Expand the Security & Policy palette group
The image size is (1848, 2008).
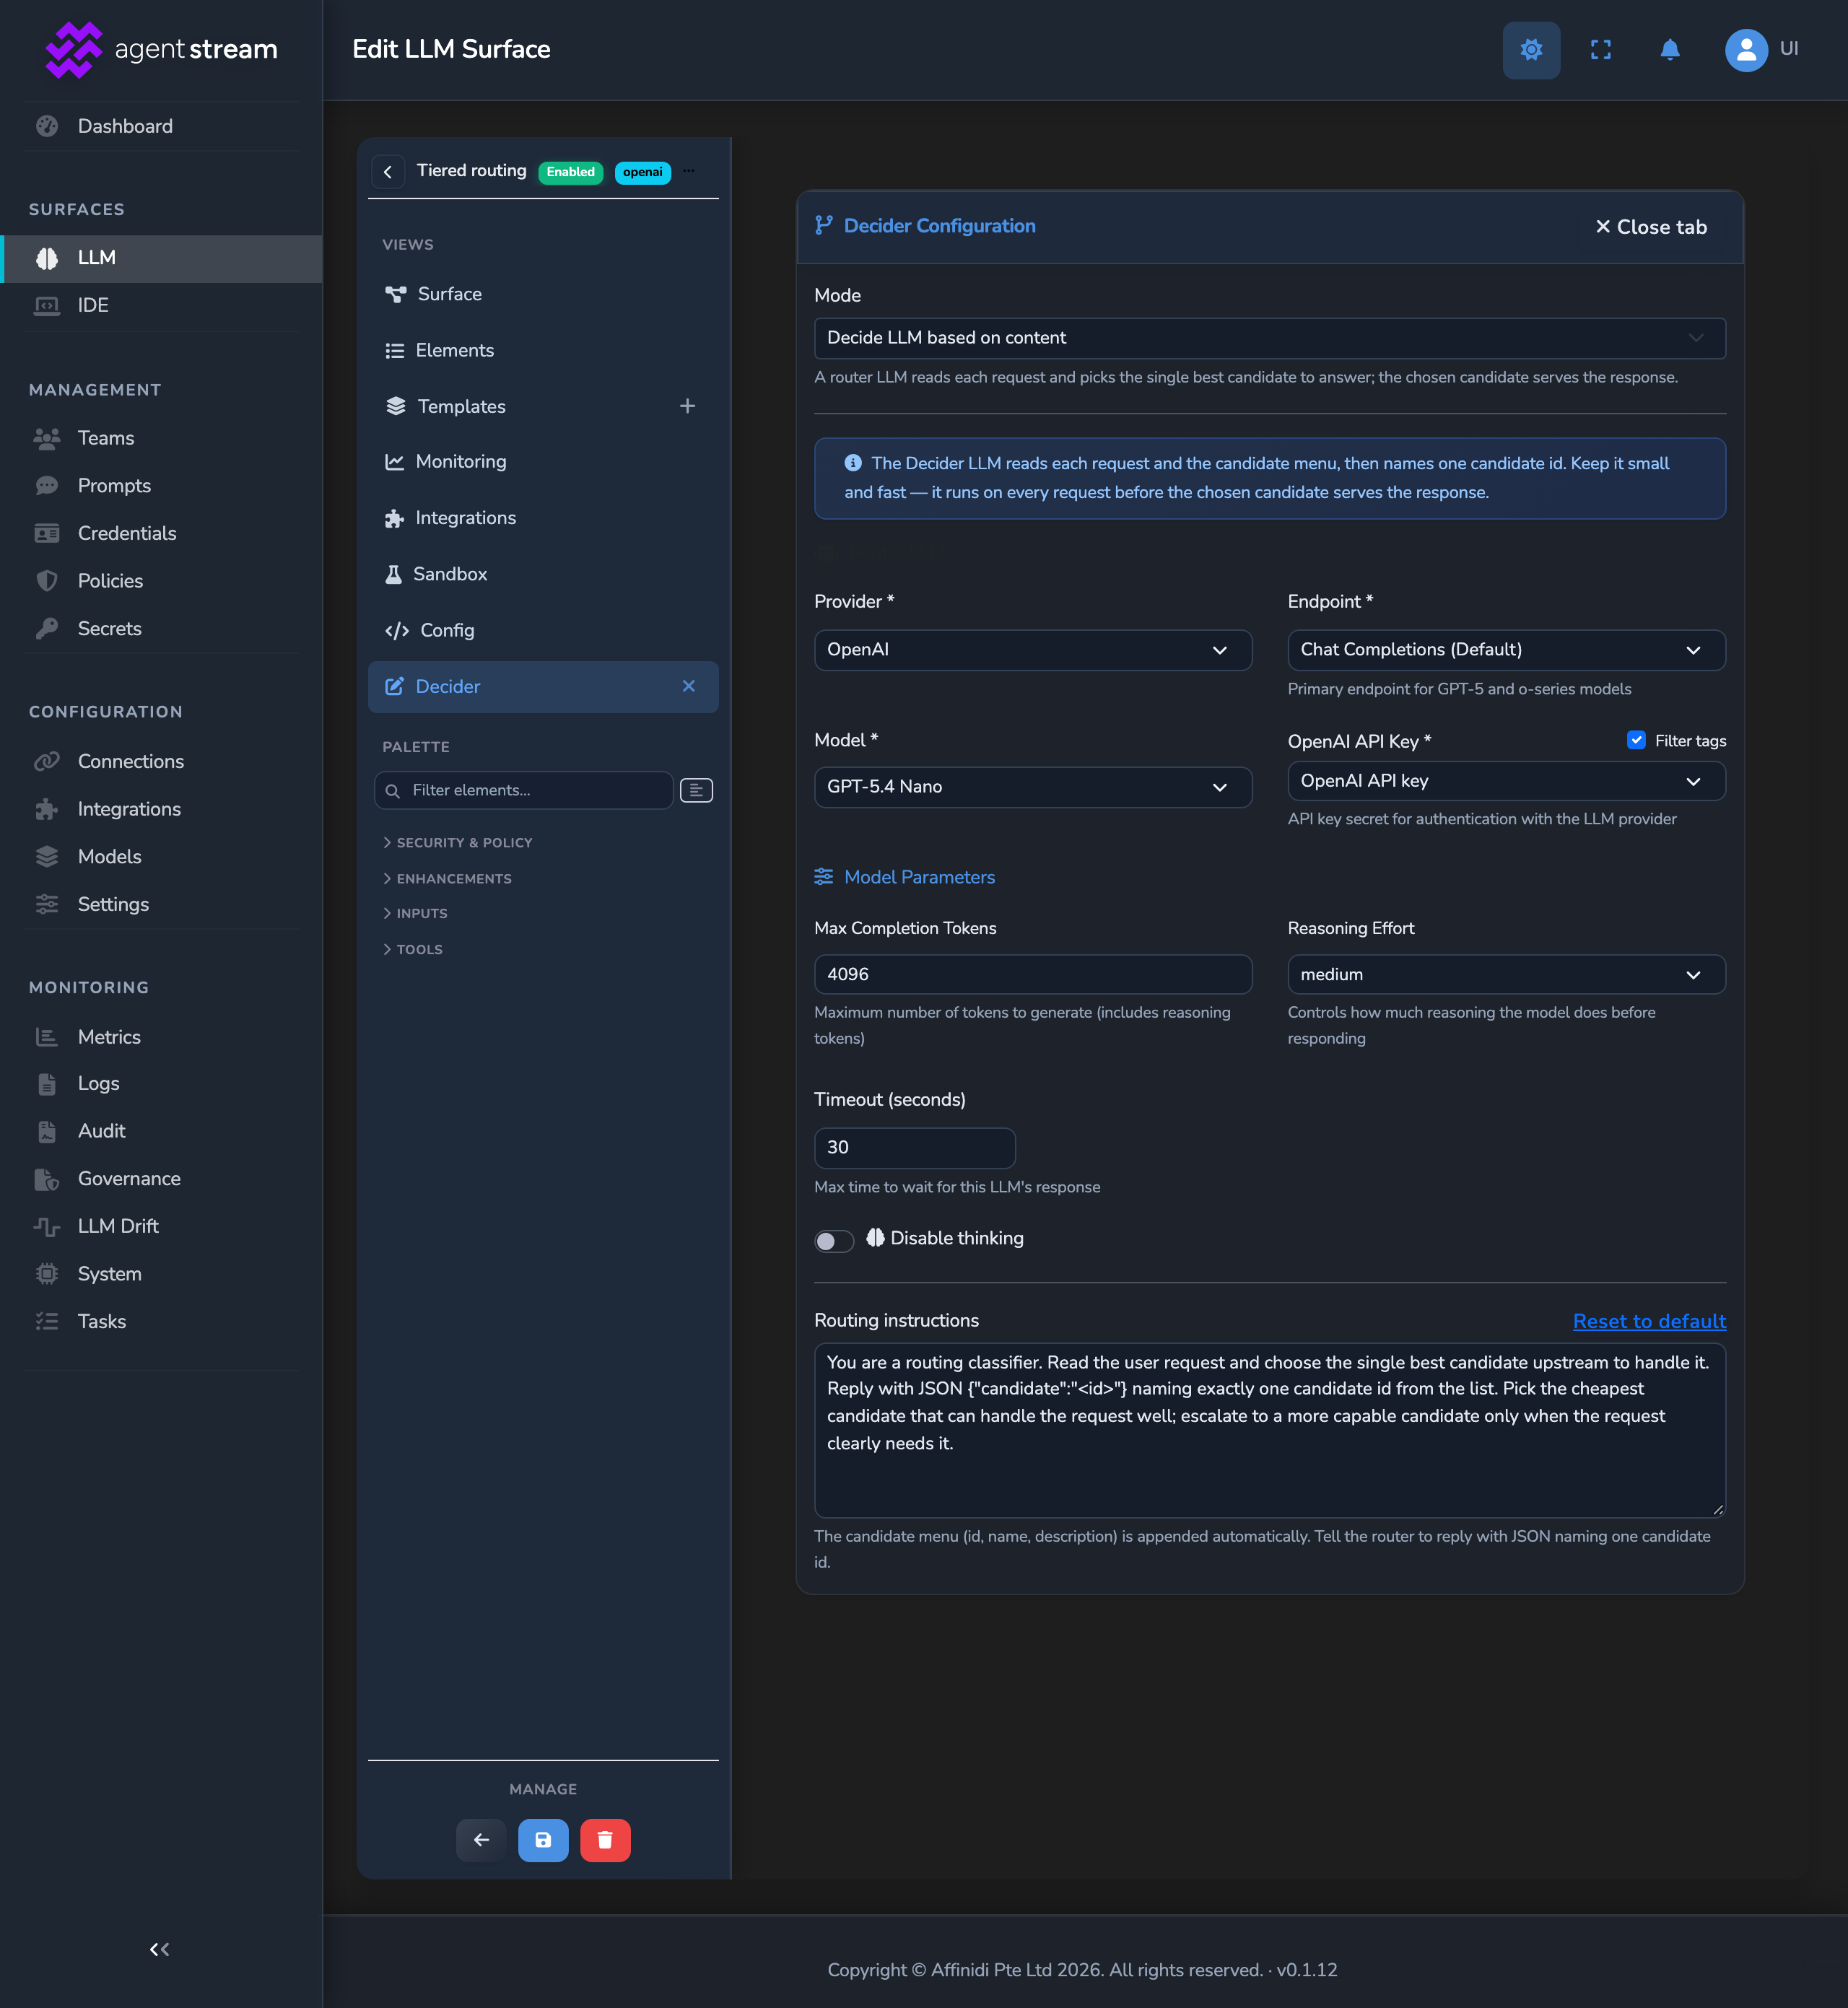pyautogui.click(x=458, y=843)
